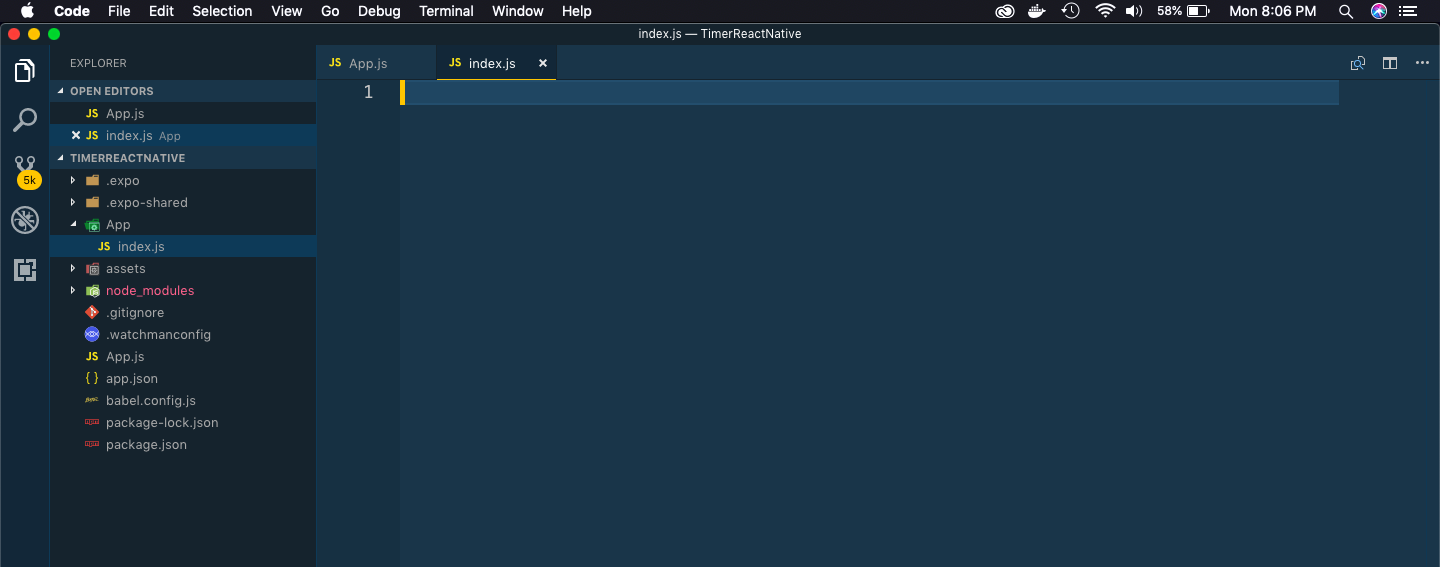
Task: Open the package-lock.json file
Action: 183,423
